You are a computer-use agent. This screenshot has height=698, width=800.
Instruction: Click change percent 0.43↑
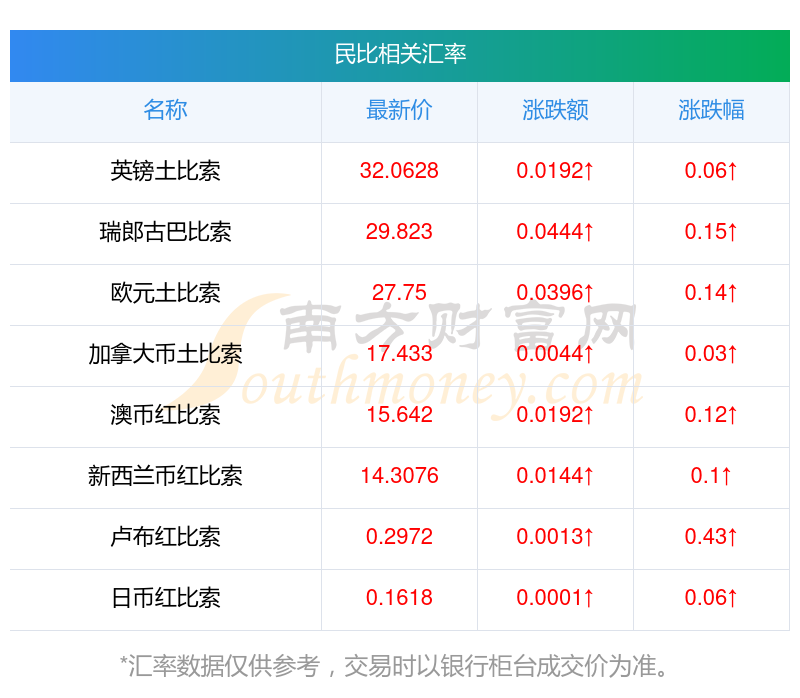tap(711, 537)
